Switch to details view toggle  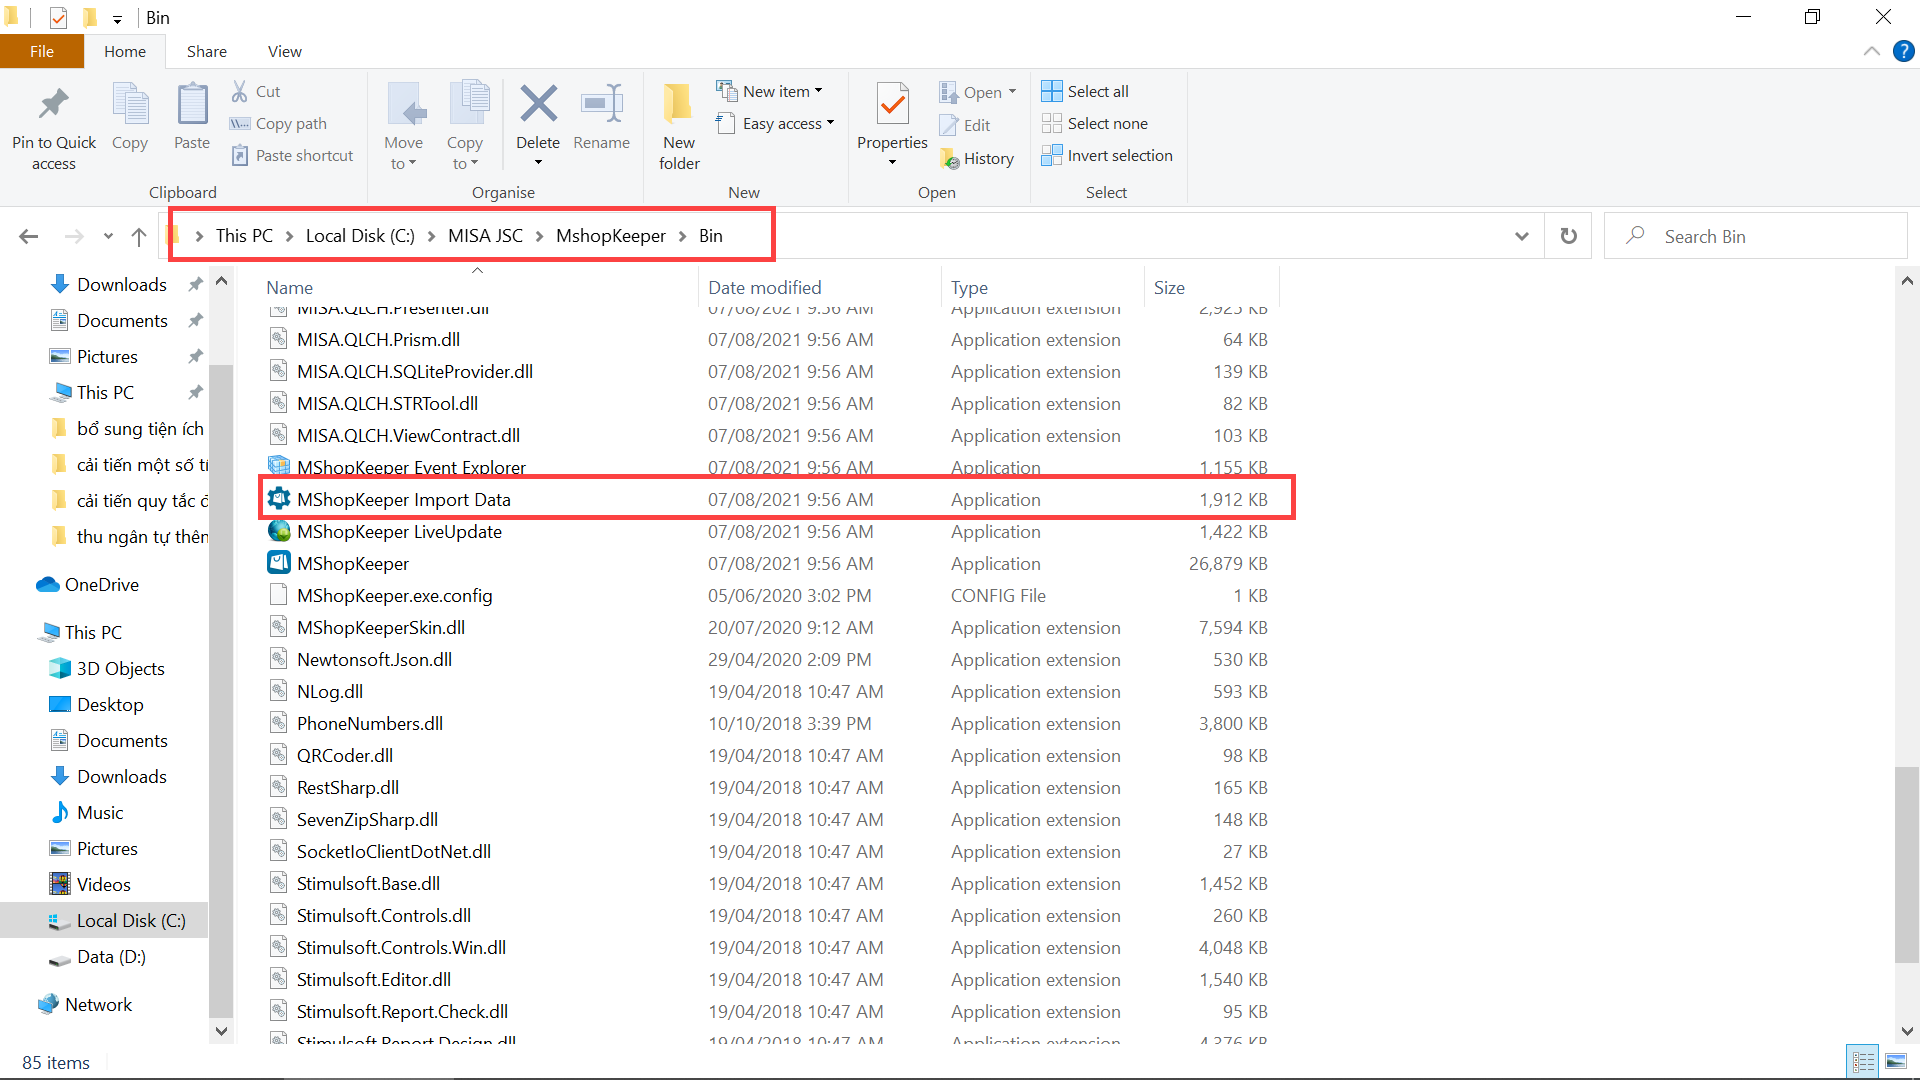[1864, 1061]
